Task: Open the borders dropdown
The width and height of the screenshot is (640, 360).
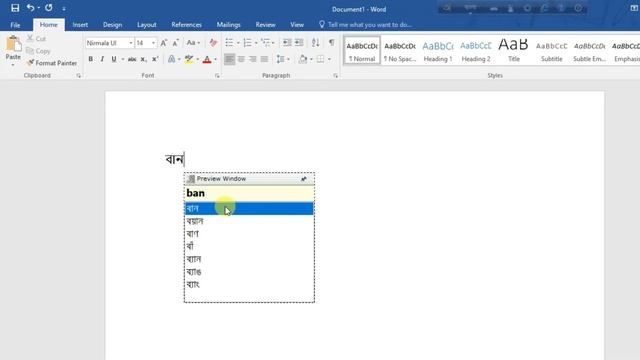Action: click(329, 60)
